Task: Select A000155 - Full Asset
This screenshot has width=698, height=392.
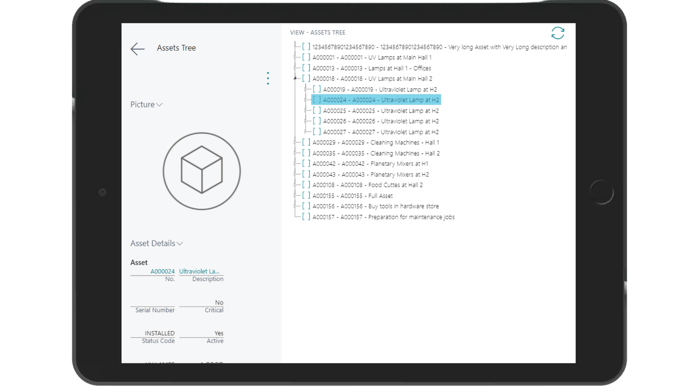Action: click(353, 196)
